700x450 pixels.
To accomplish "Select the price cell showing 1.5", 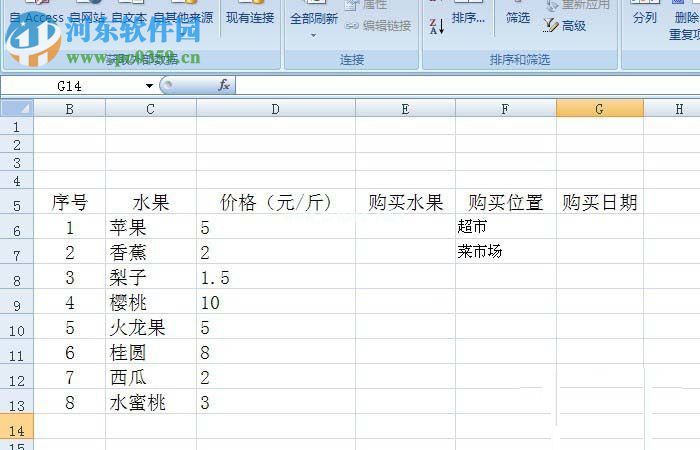I will coord(276,277).
